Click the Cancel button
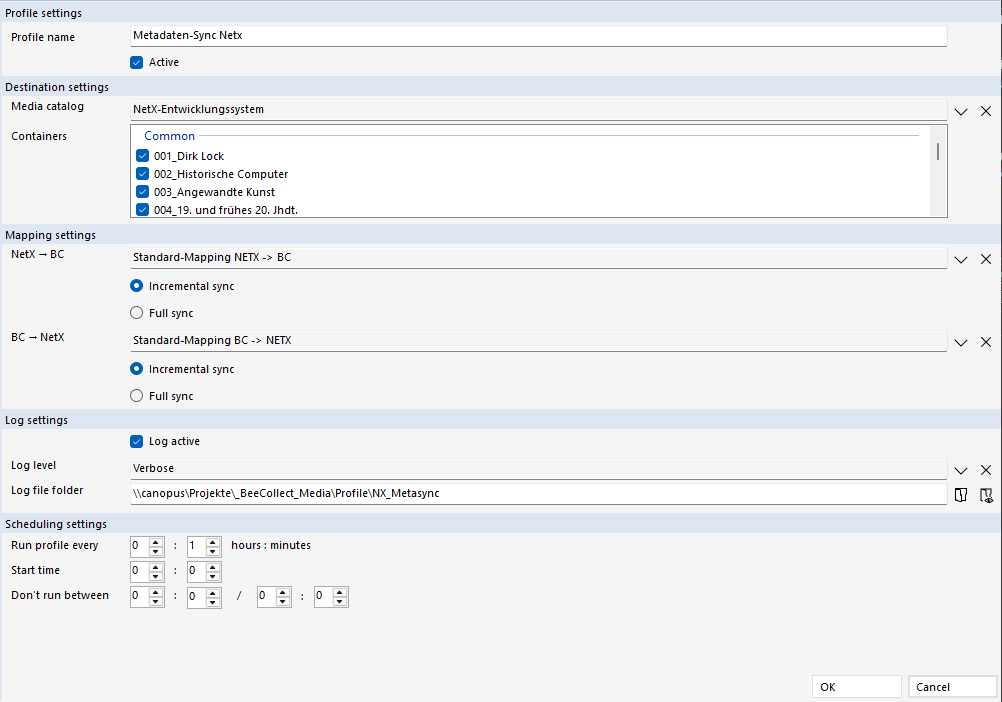The height and width of the screenshot is (702, 1002). point(952,687)
